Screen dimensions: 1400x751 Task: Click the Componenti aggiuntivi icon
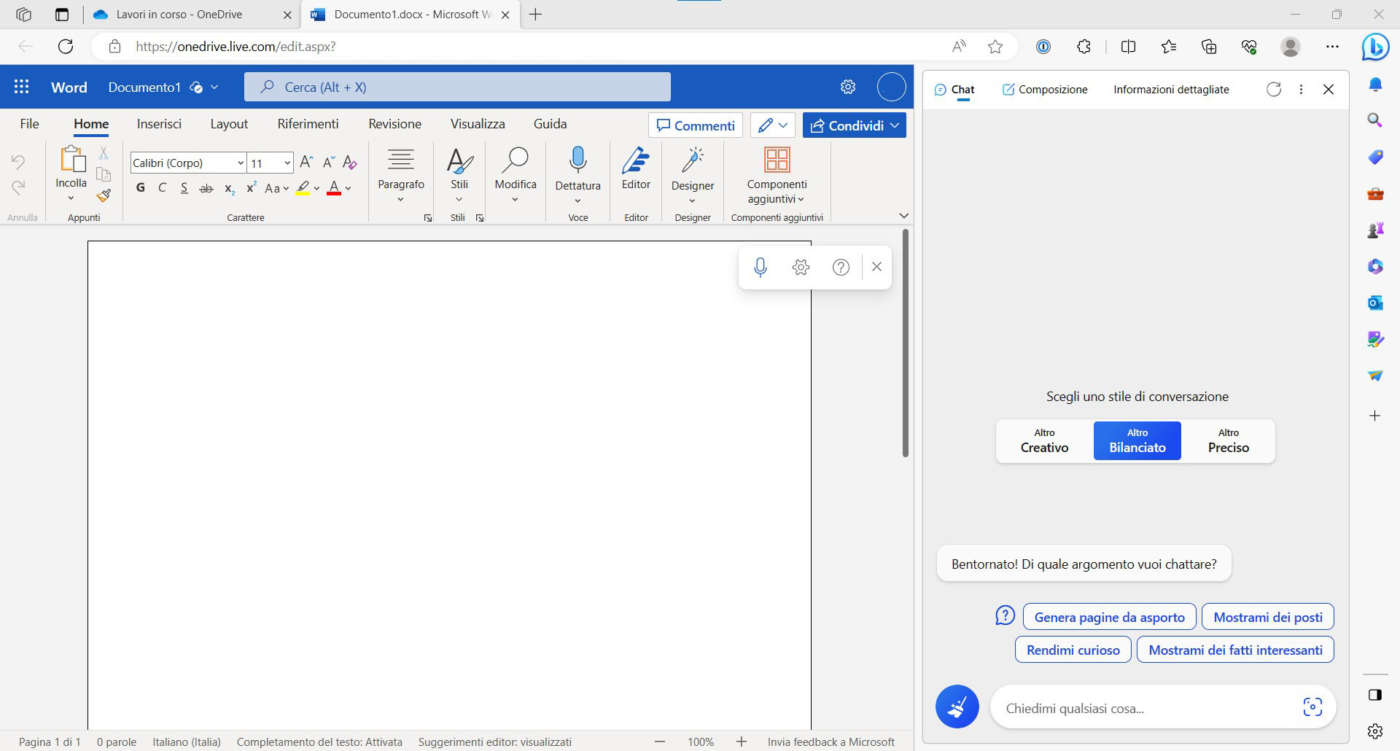pyautogui.click(x=776, y=160)
